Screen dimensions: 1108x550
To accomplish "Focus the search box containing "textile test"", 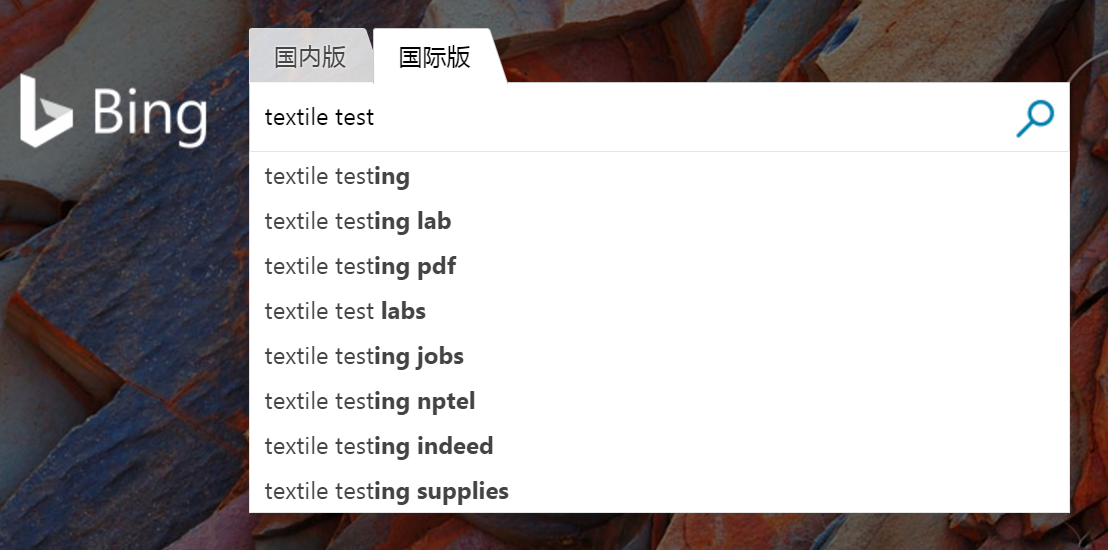I will pyautogui.click(x=600, y=118).
